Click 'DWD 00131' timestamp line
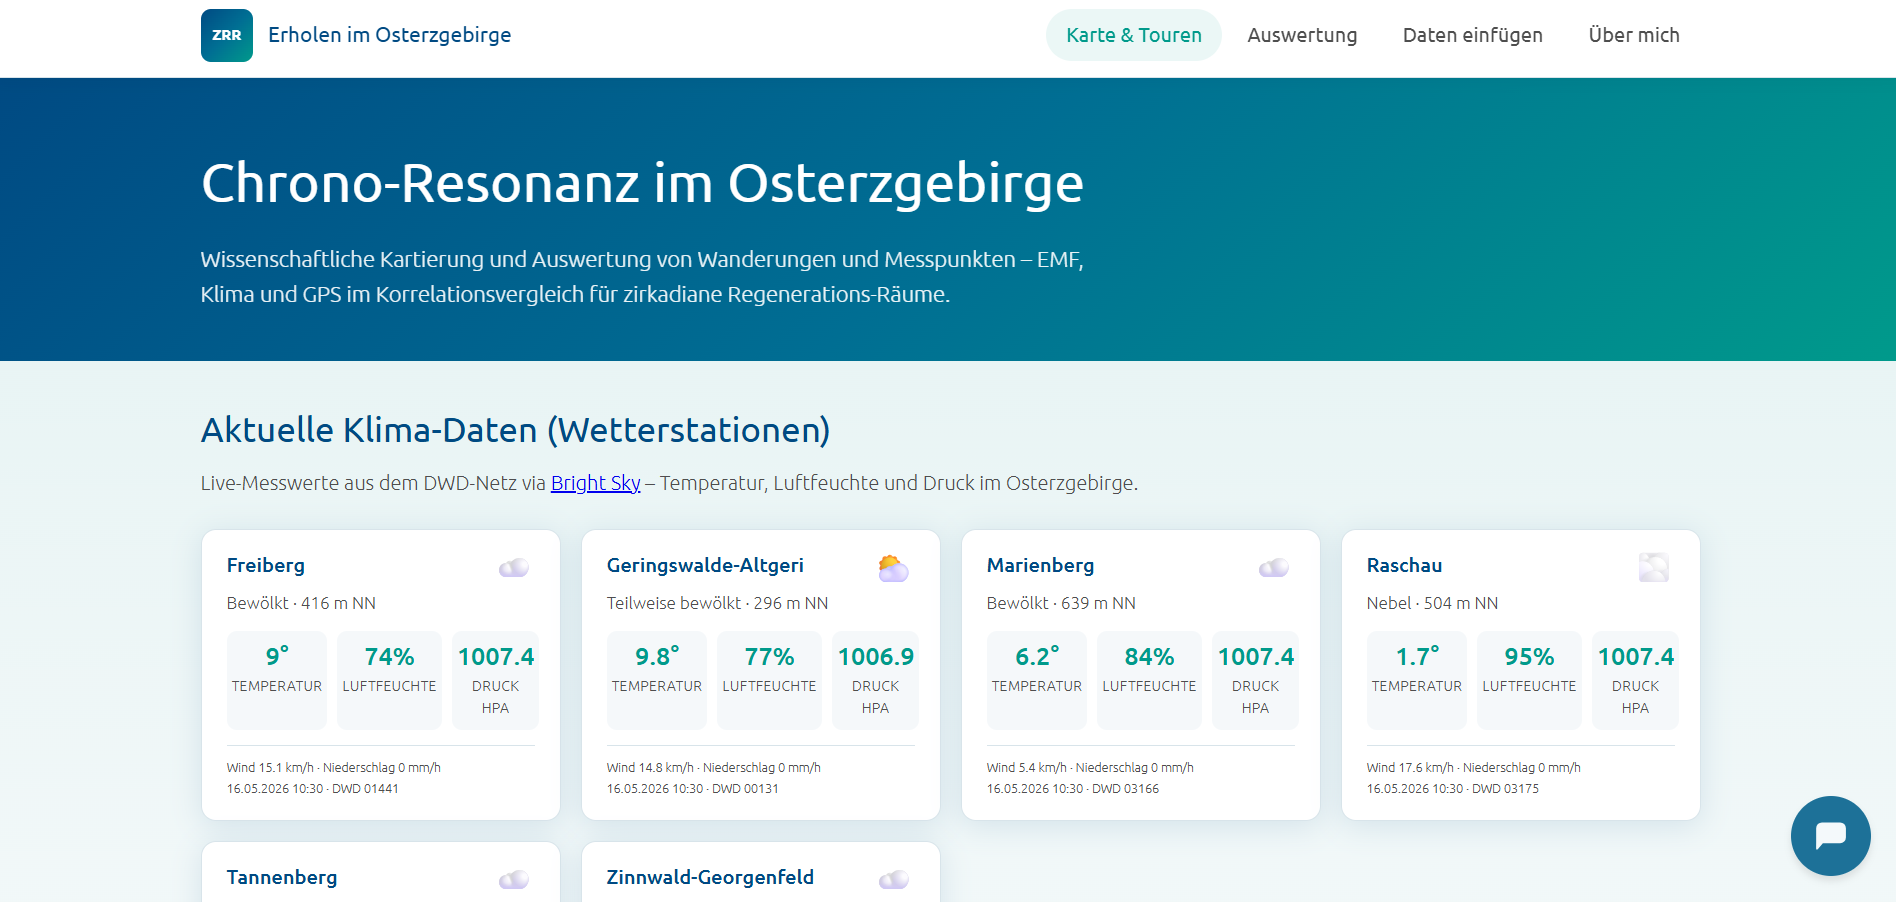 [x=692, y=789]
